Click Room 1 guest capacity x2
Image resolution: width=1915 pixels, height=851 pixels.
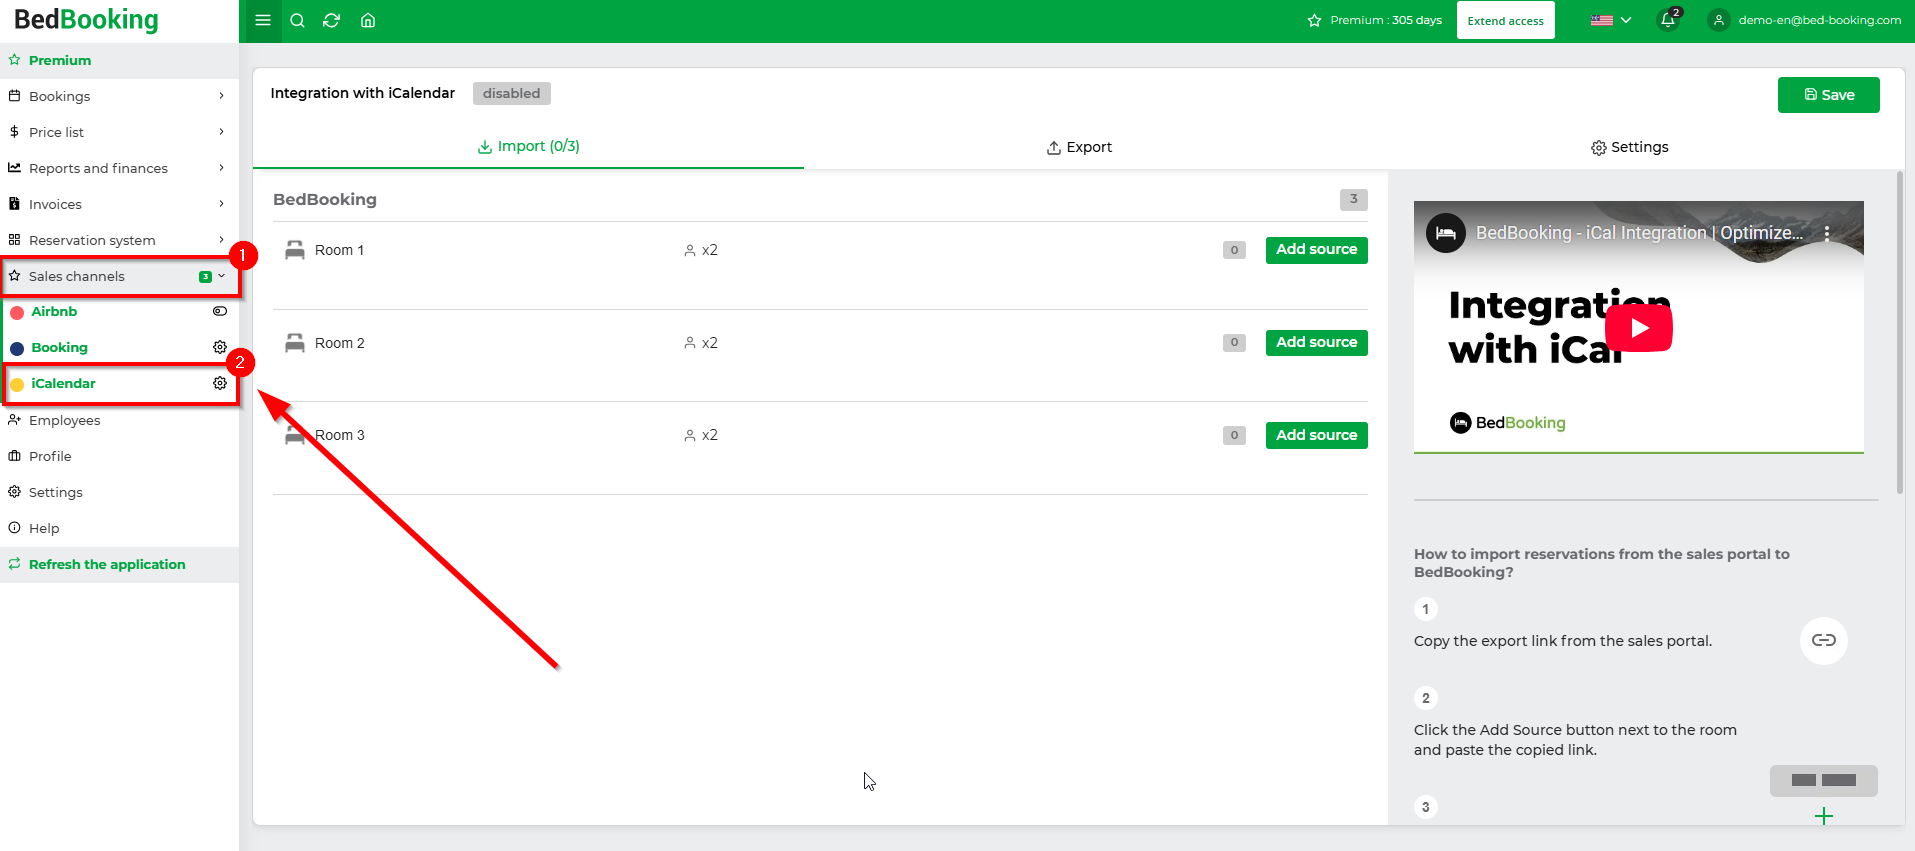(x=701, y=250)
